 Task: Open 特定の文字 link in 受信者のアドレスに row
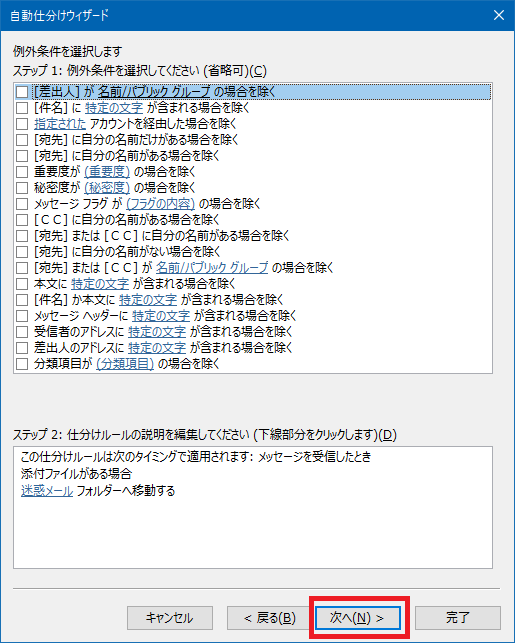[x=157, y=332]
